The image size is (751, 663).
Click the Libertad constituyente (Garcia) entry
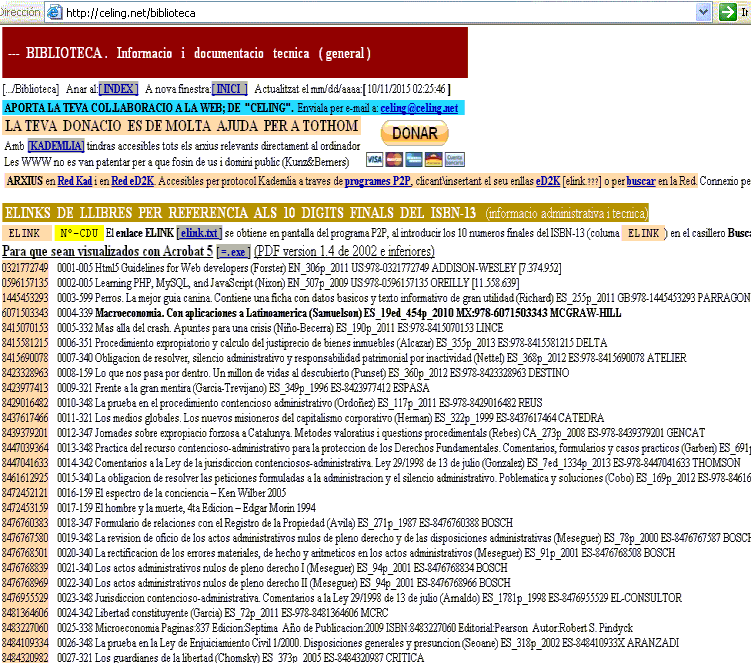click(223, 613)
